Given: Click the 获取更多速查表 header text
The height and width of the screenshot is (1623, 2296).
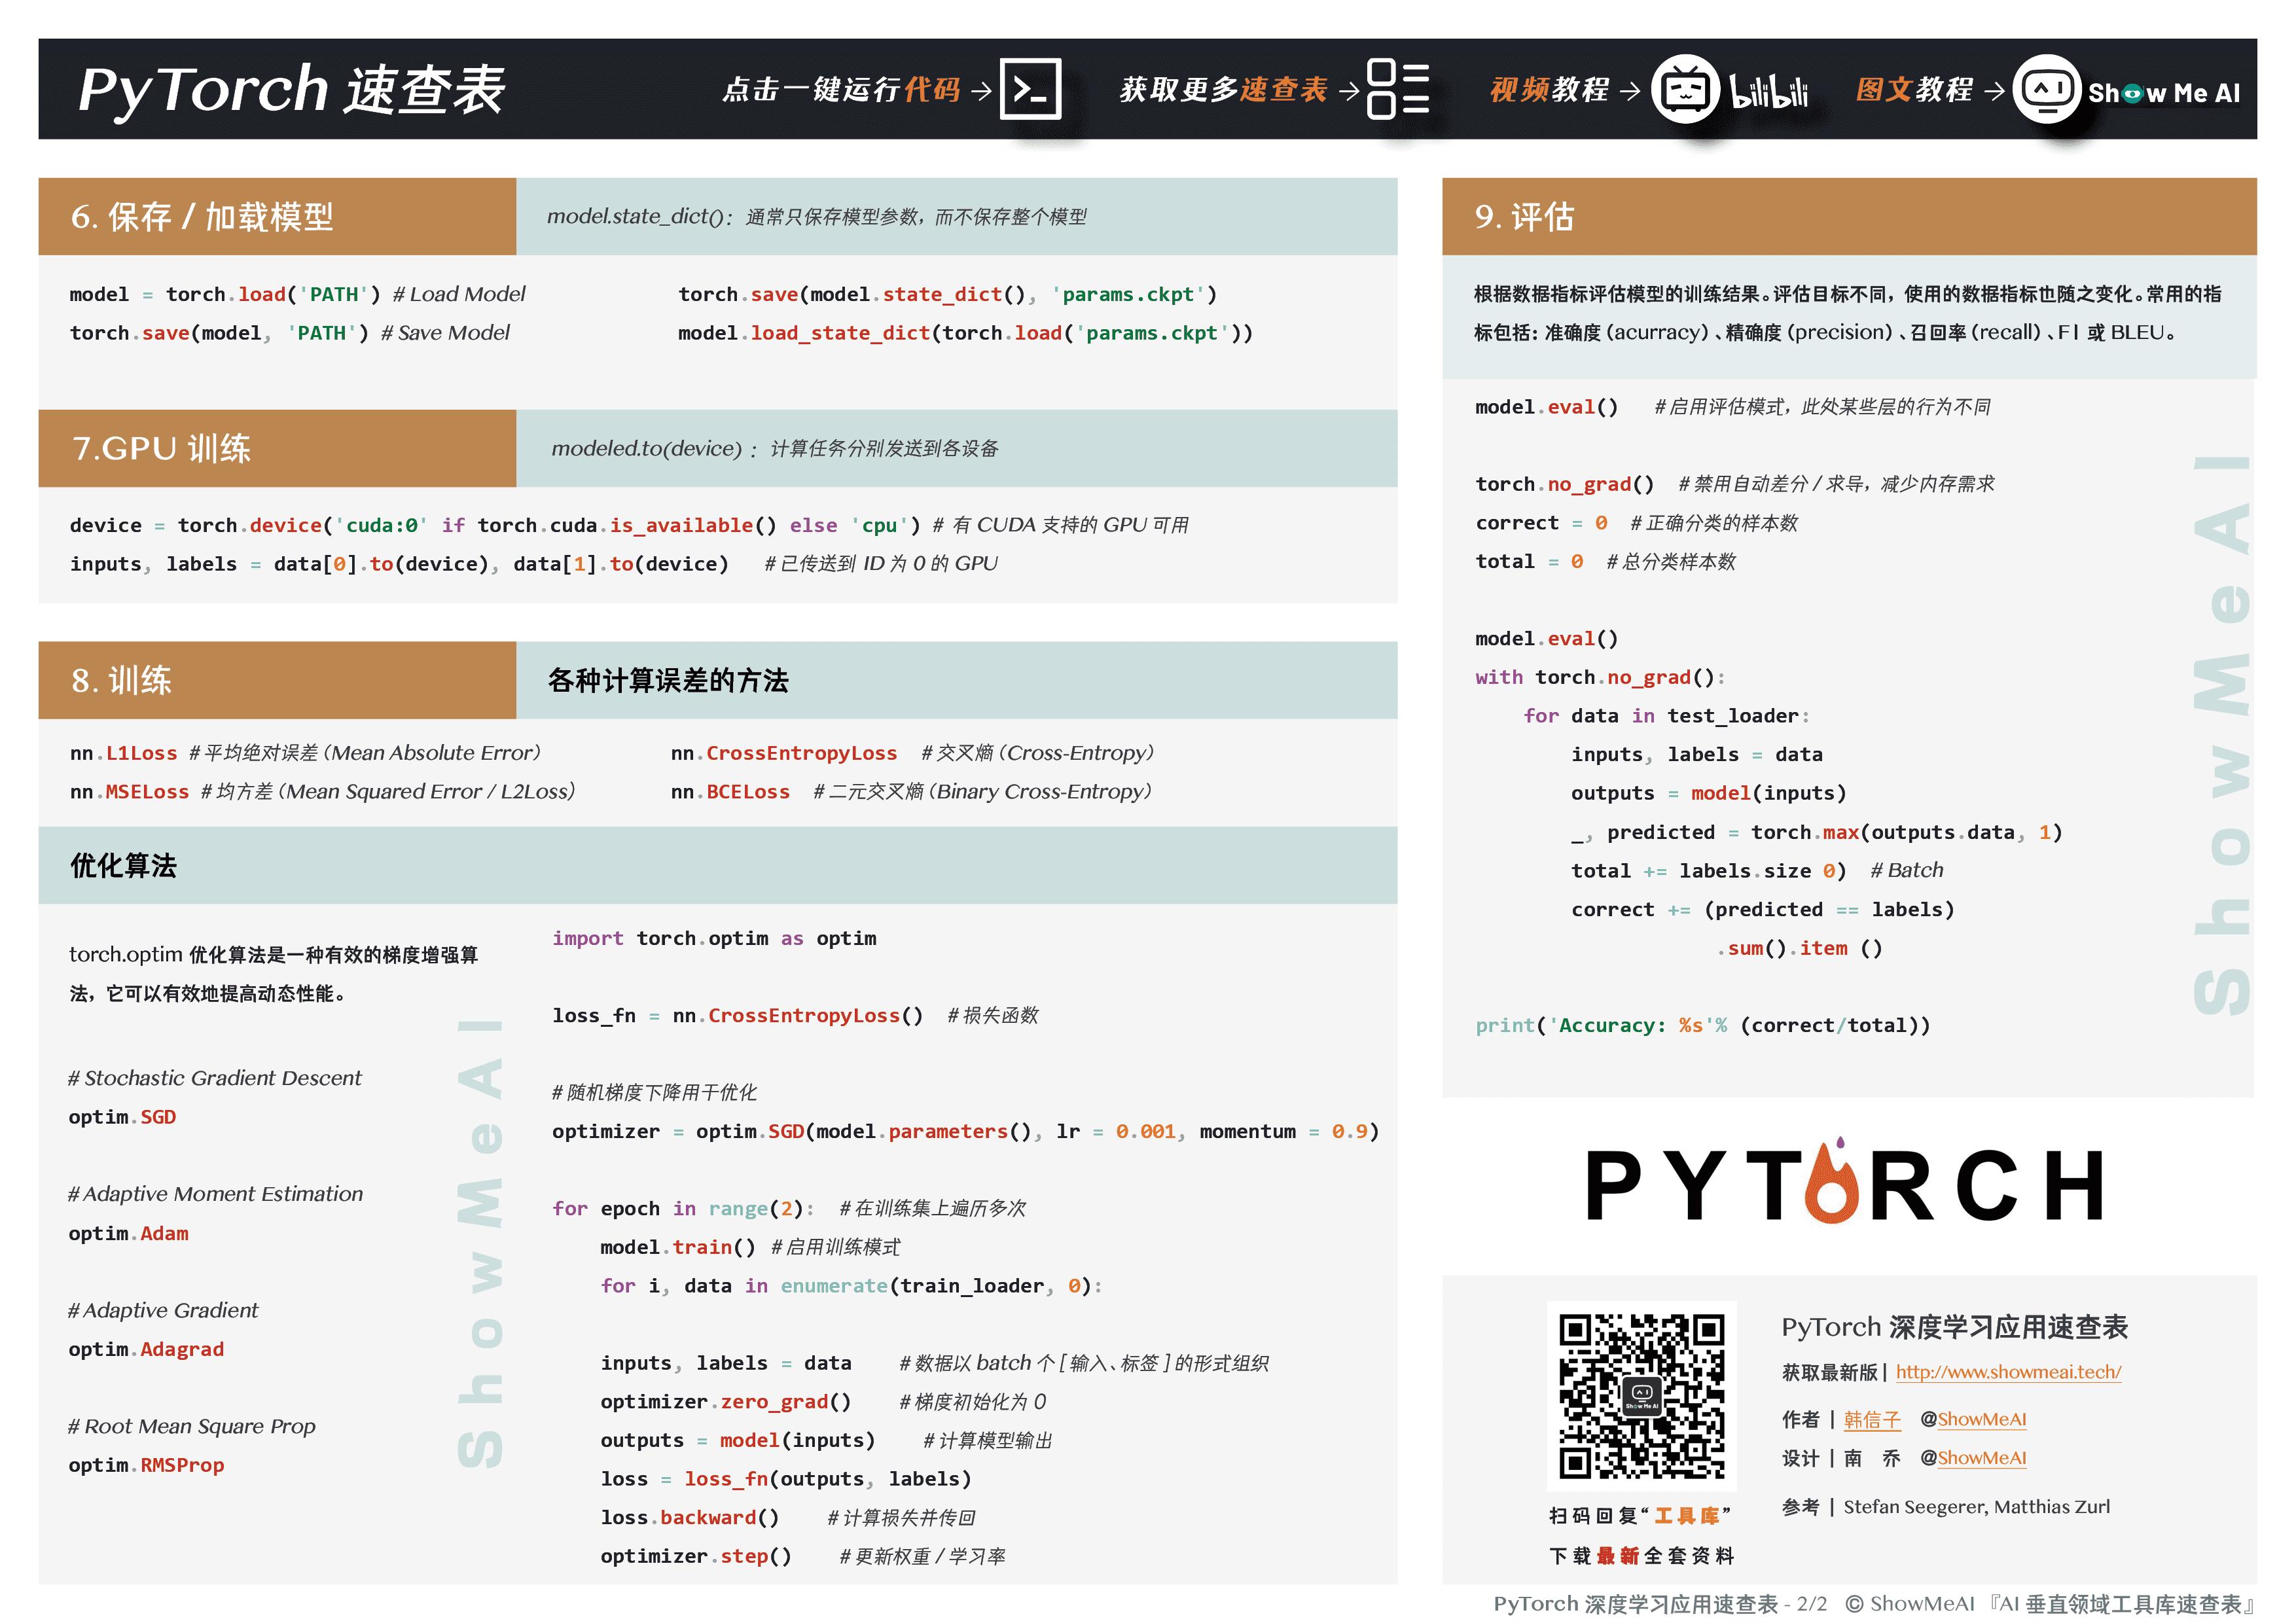Looking at the screenshot, I should click(x=1223, y=90).
